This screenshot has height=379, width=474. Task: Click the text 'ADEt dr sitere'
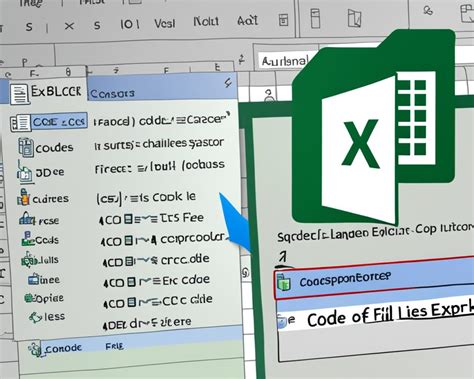(147, 323)
